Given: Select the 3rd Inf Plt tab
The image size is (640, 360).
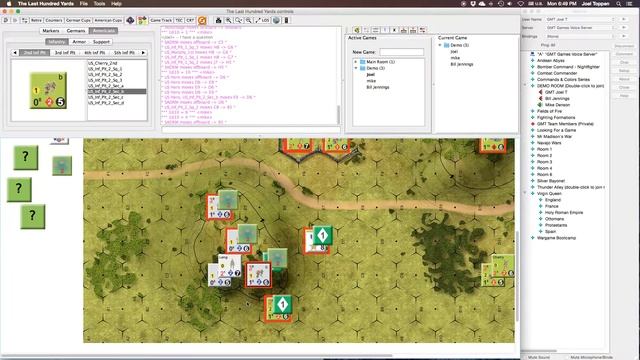Looking at the screenshot, I should tap(65, 53).
